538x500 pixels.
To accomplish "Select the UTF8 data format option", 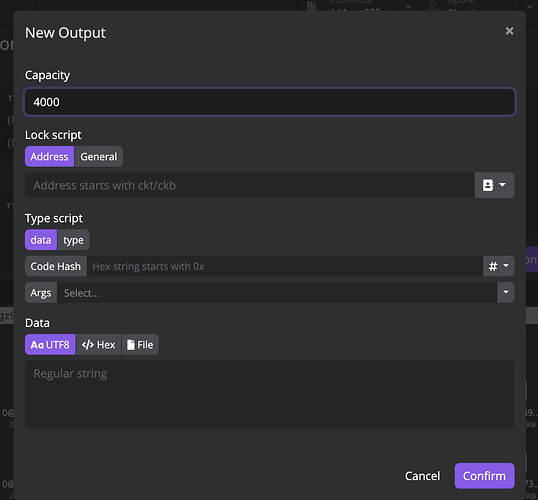I will pyautogui.click(x=50, y=345).
